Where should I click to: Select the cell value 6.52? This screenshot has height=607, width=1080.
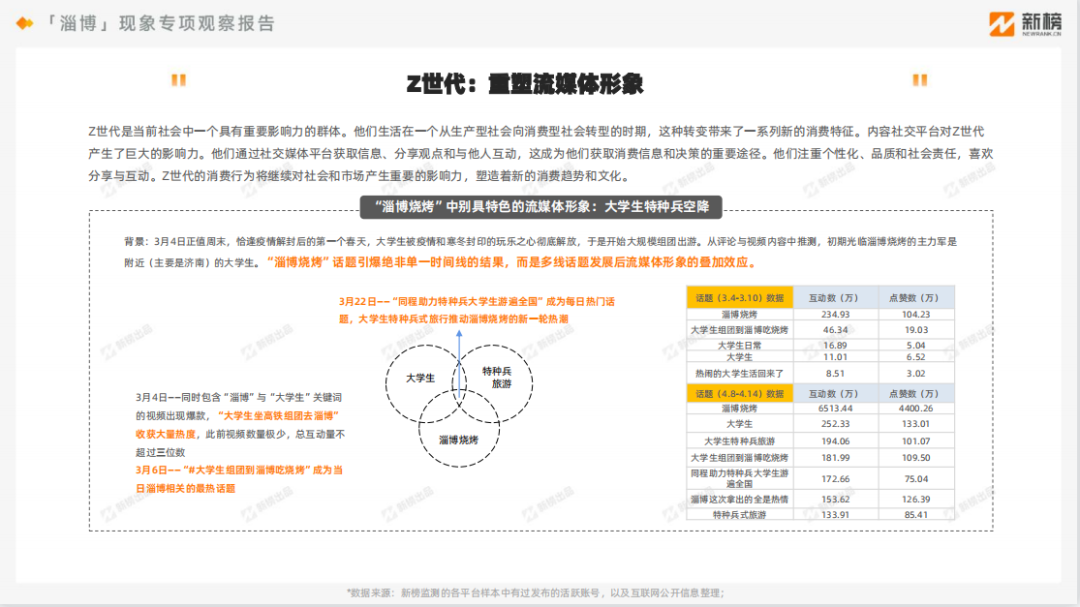tap(916, 357)
